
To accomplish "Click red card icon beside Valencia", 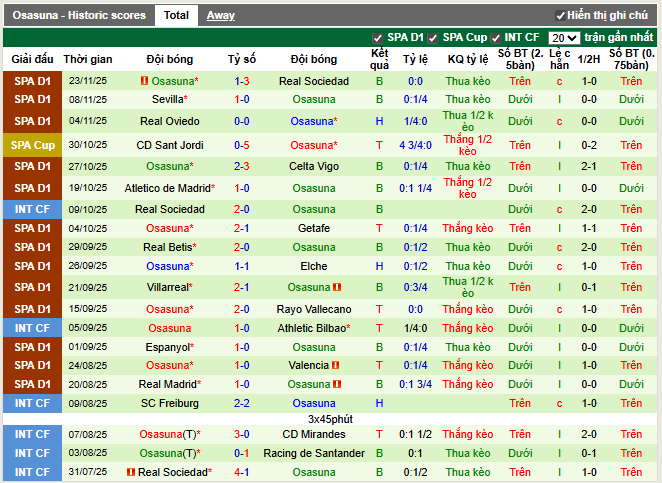I will pos(336,365).
